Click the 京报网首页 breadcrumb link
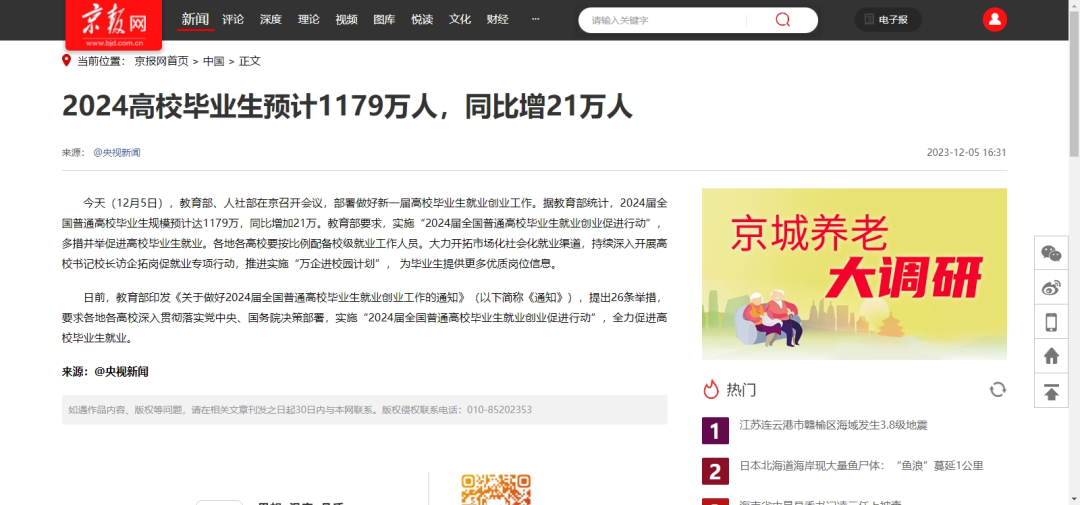The width and height of the screenshot is (1080, 505). [x=161, y=61]
